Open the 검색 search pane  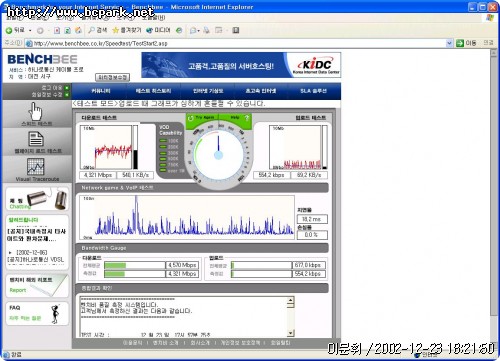click(97, 30)
